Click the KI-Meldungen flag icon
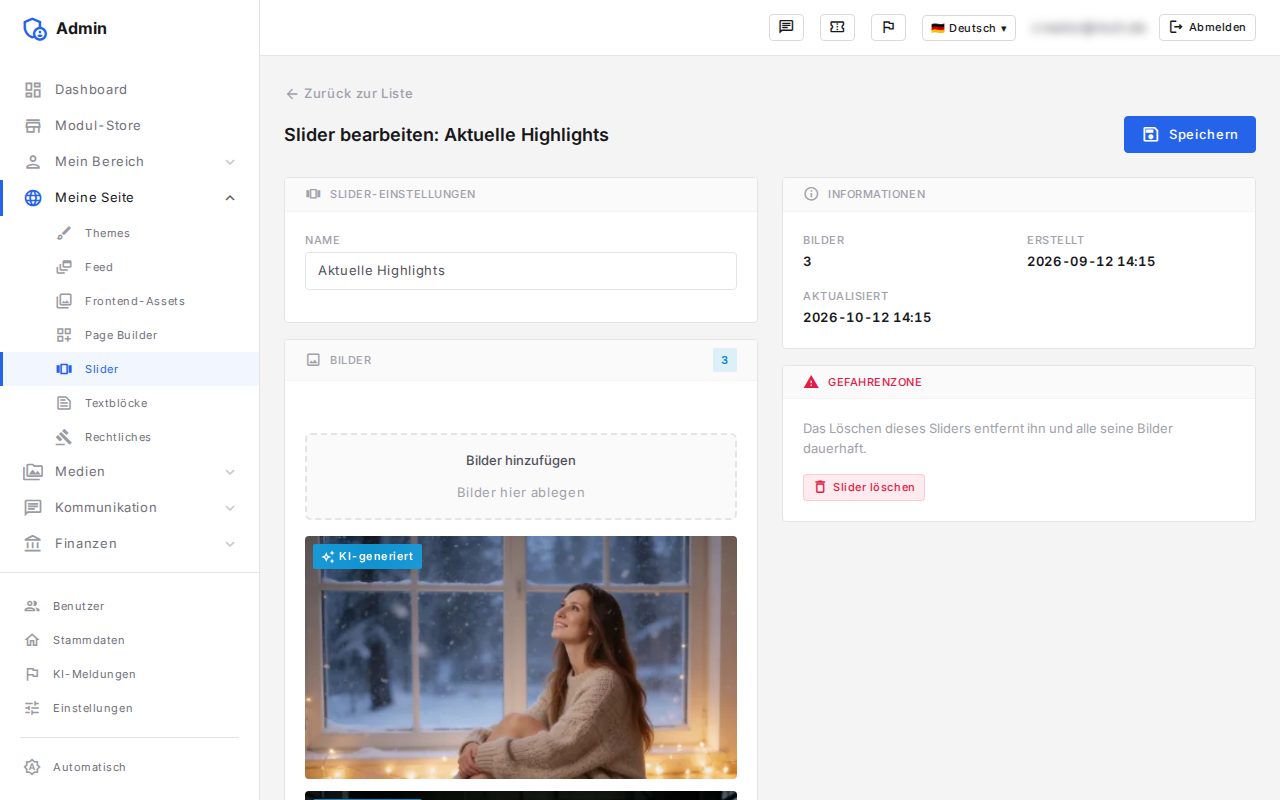Screen dimensions: 1280x800 [32, 674]
